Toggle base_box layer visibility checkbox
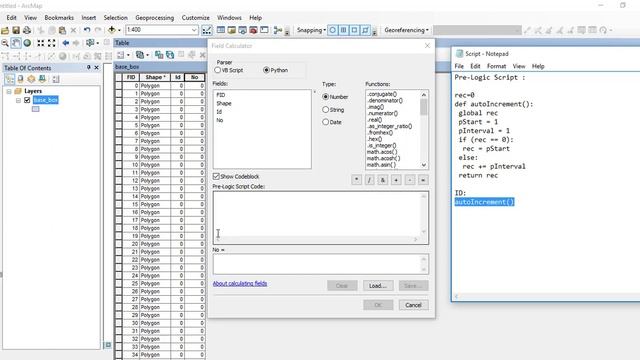Image resolution: width=640 pixels, height=360 pixels. 27,100
